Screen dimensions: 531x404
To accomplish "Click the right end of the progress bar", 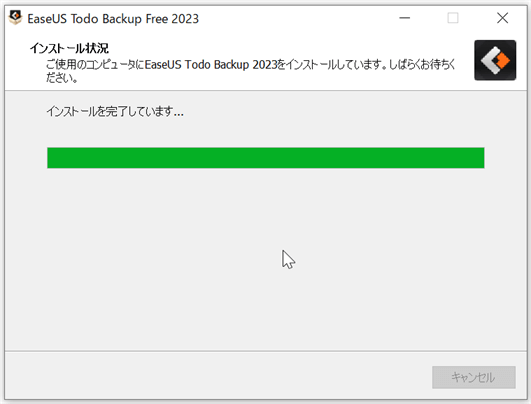I will pos(479,158).
